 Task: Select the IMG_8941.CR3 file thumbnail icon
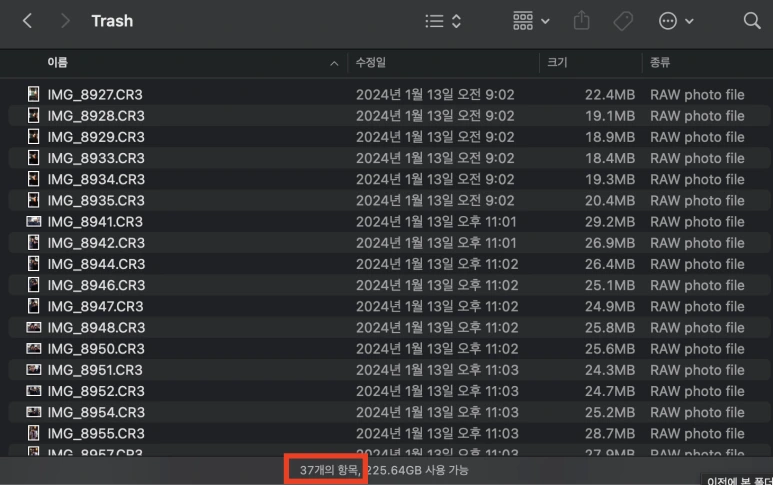34,221
